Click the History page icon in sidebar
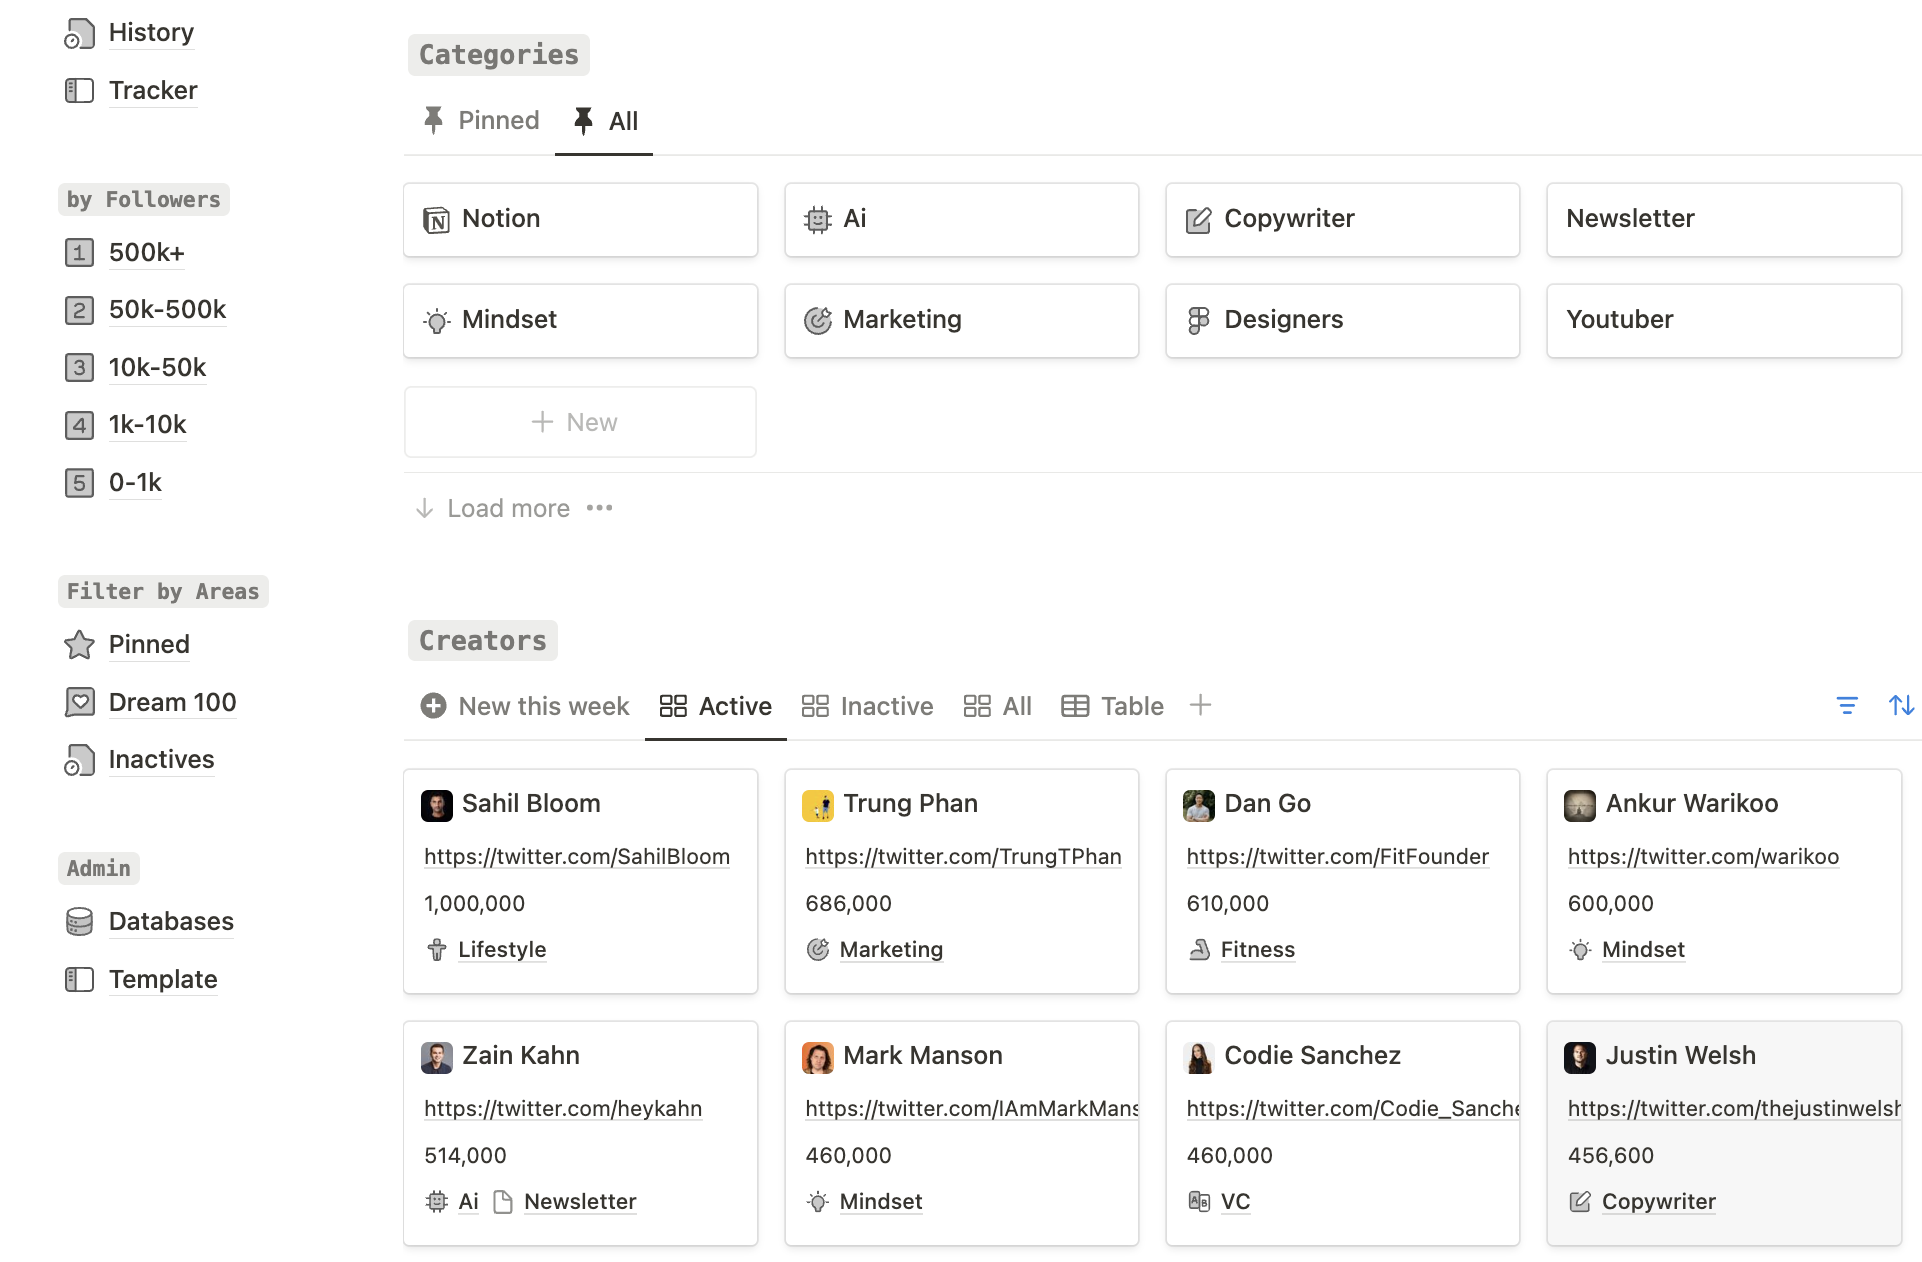 pos(79,33)
